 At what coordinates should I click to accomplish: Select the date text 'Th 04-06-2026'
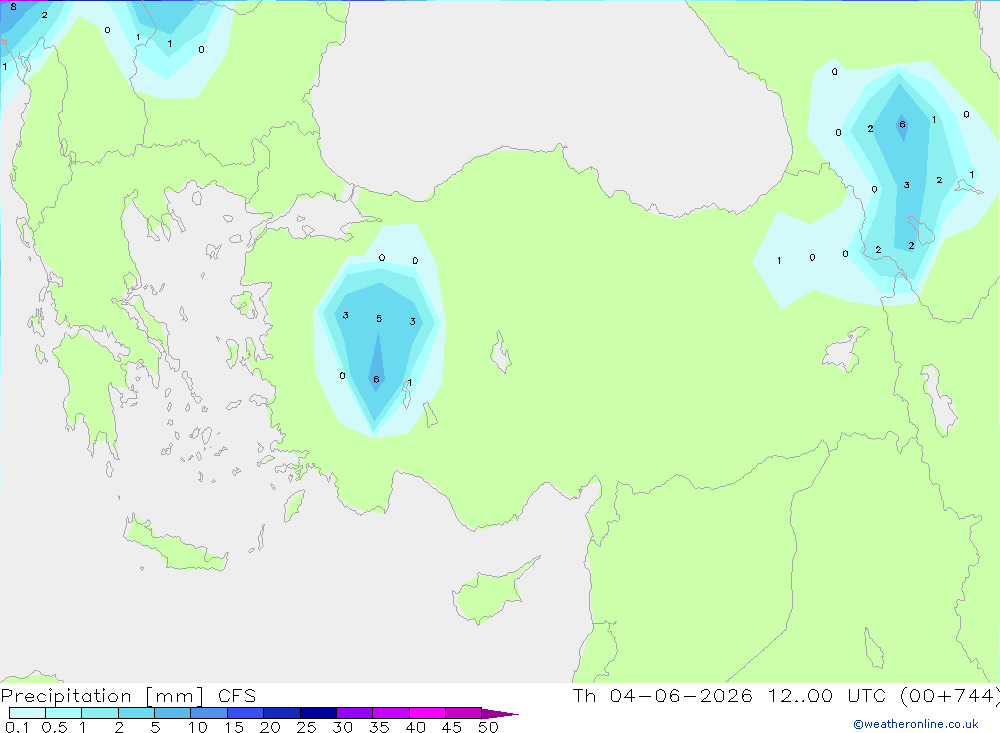pyautogui.click(x=662, y=695)
